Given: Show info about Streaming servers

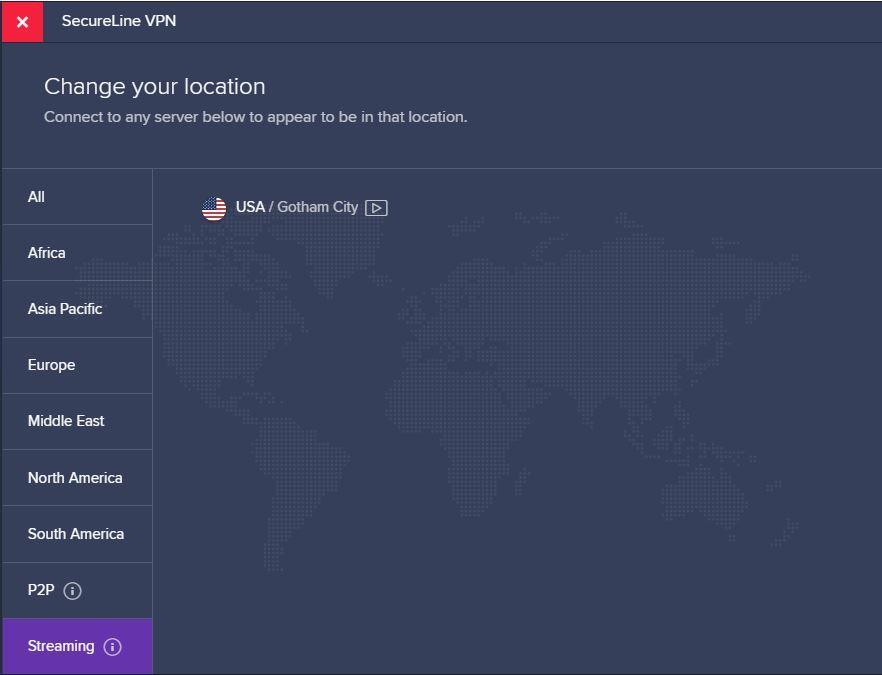Looking at the screenshot, I should (112, 646).
